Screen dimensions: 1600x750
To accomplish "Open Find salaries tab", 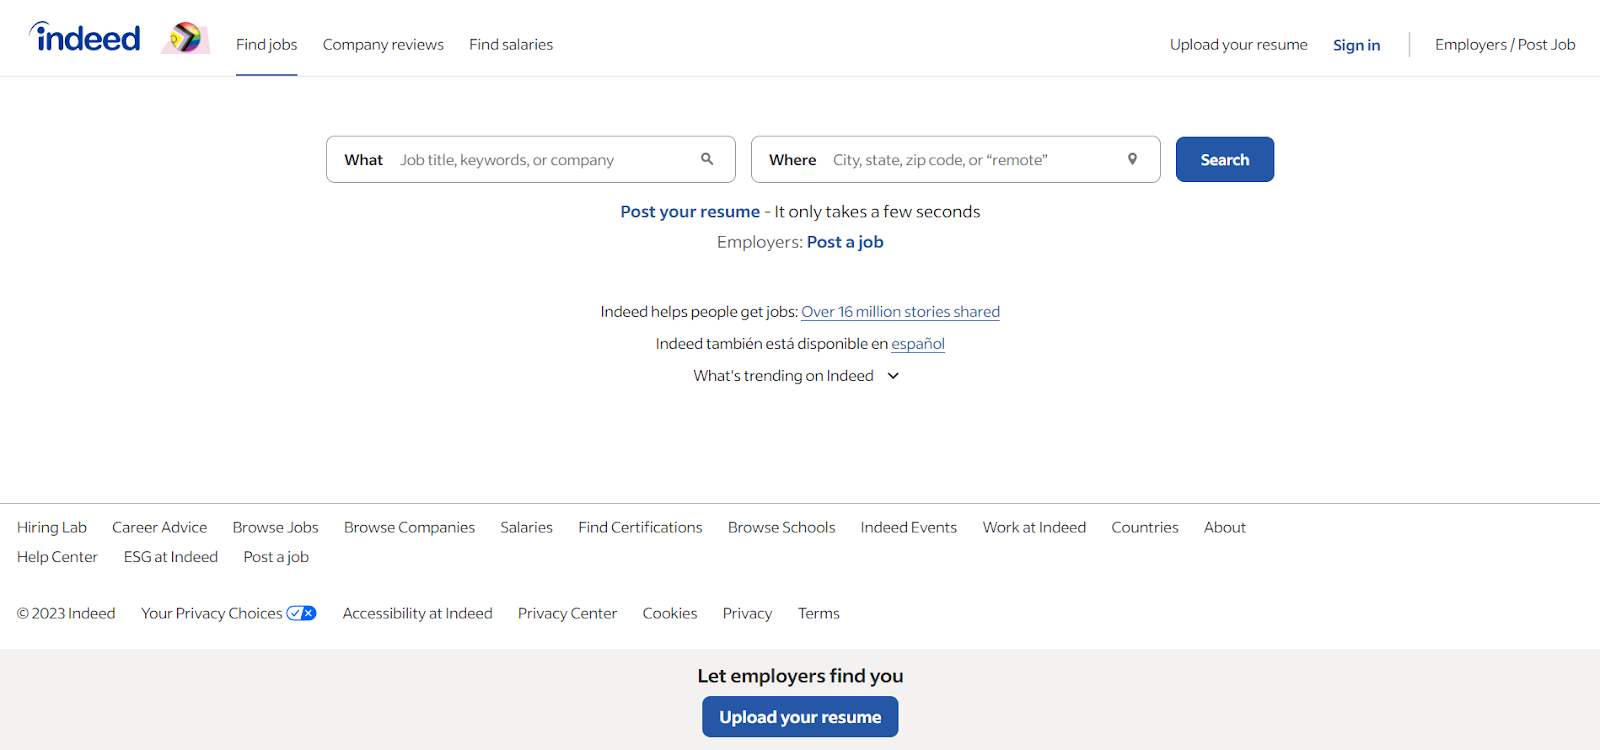I will [x=511, y=44].
